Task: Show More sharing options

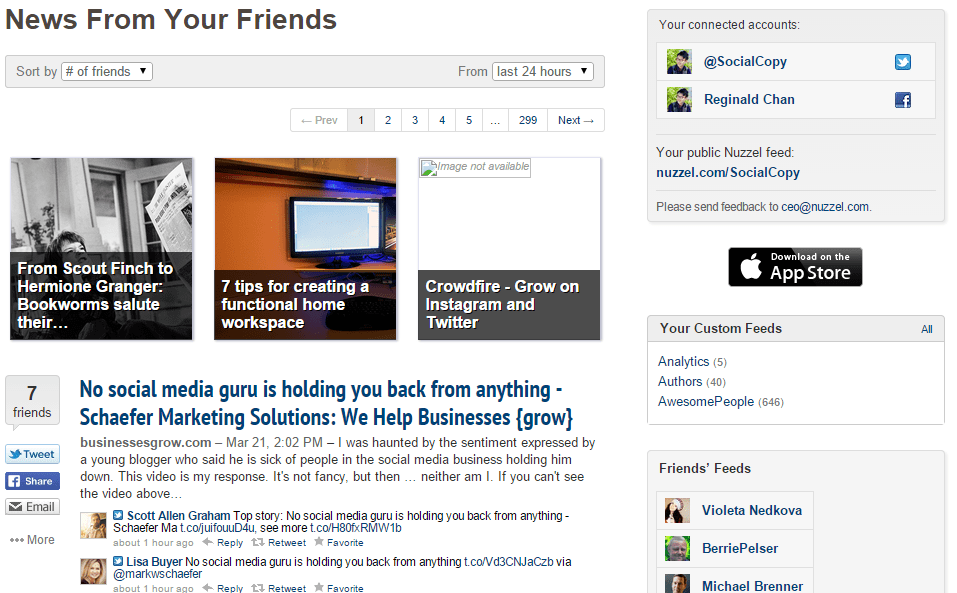Action: (x=32, y=540)
